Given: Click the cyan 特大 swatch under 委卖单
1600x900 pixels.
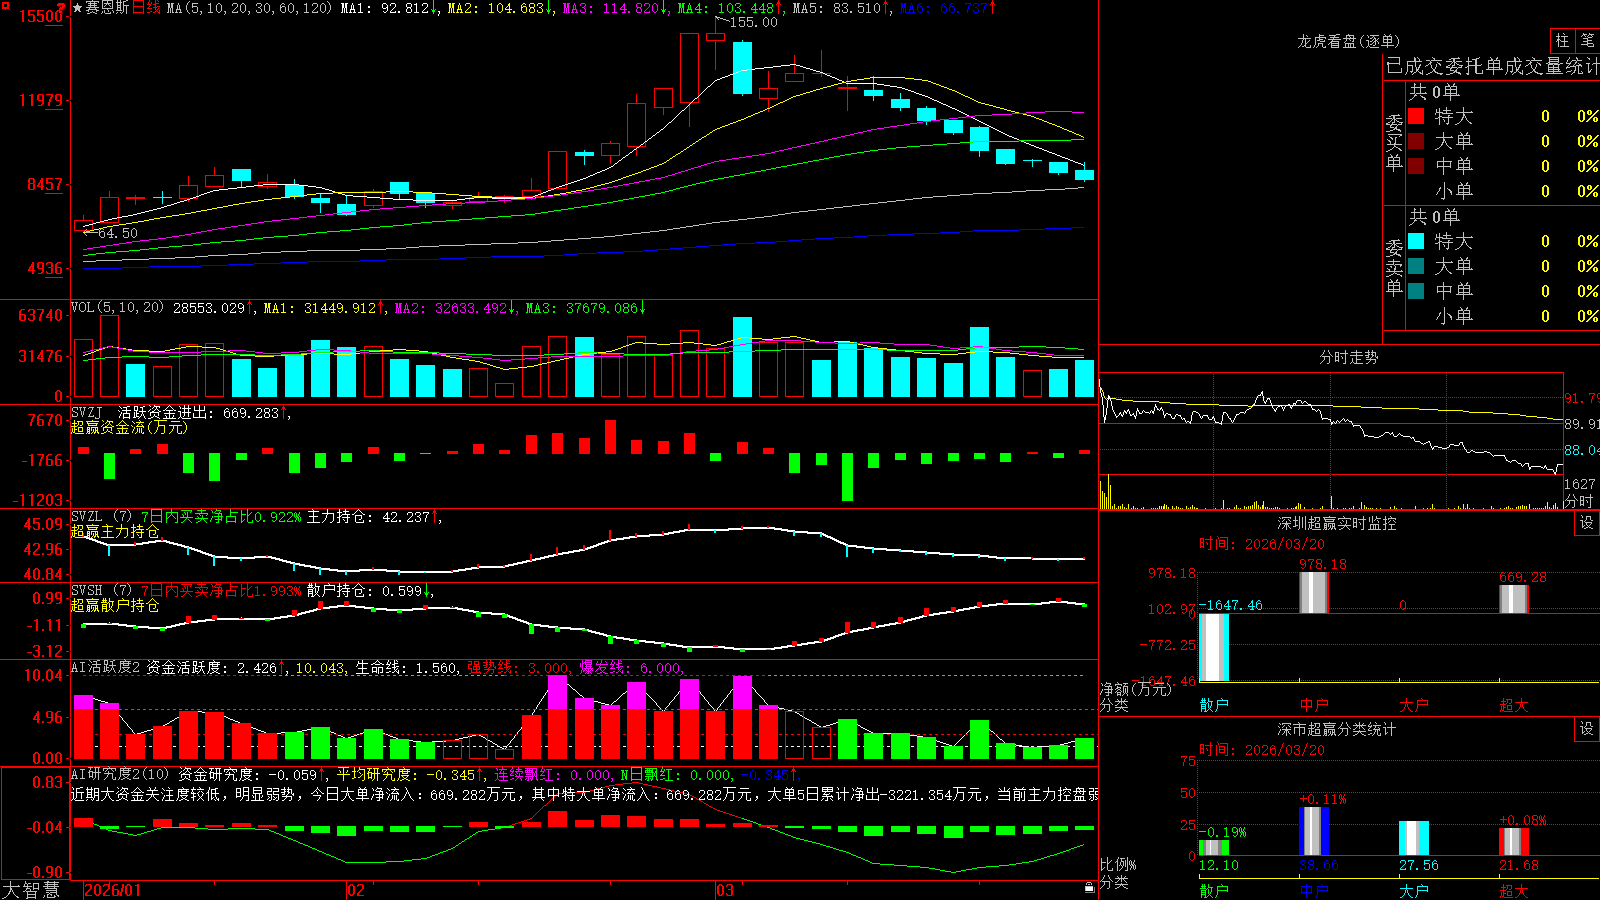Looking at the screenshot, I should [1416, 241].
